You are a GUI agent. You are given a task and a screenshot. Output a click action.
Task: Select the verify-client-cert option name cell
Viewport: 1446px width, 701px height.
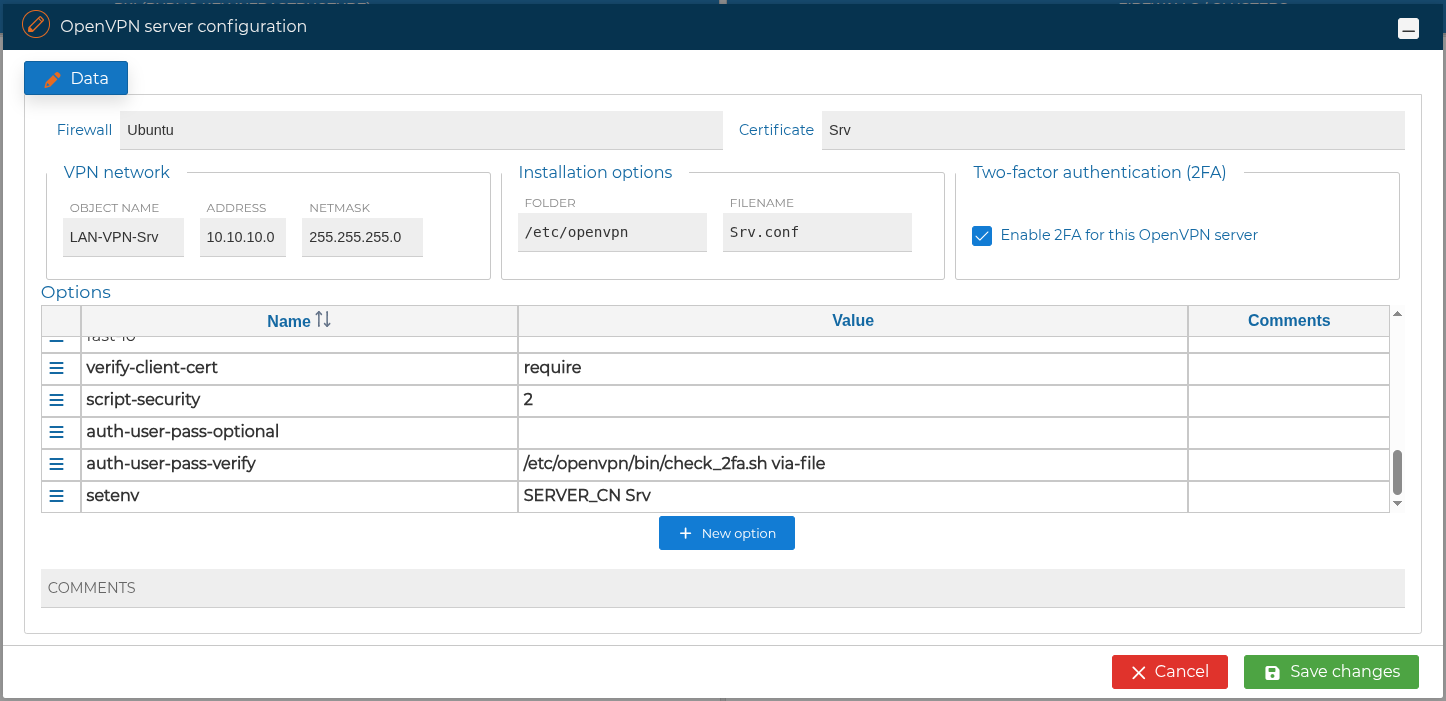click(x=299, y=368)
